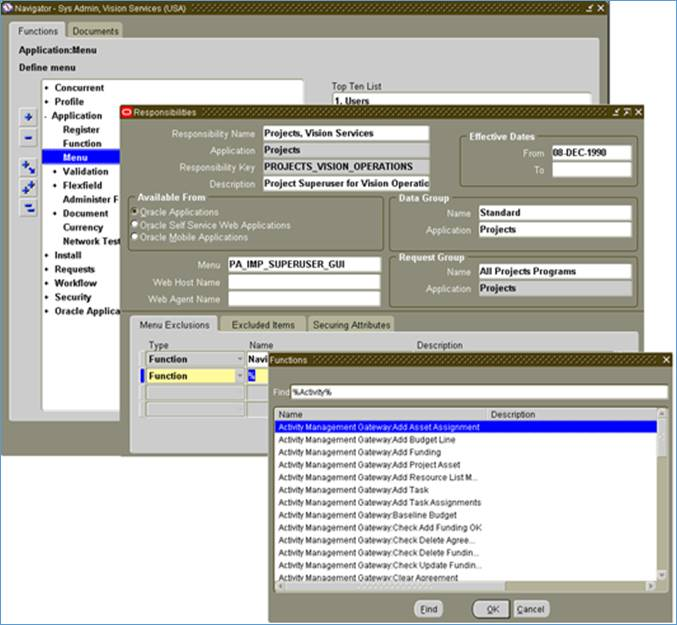Select the Requests item in Navigator tree
Viewport: 677px width, 625px height.
coord(74,269)
